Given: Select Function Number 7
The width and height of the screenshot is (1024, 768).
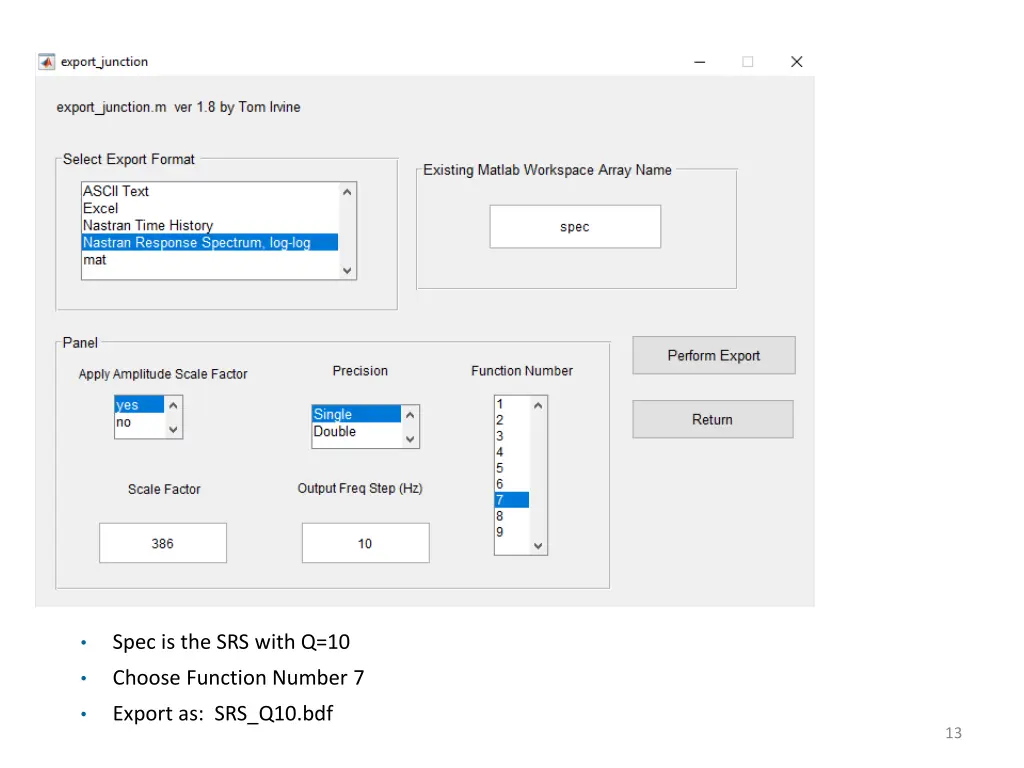Looking at the screenshot, I should click(x=512, y=500).
